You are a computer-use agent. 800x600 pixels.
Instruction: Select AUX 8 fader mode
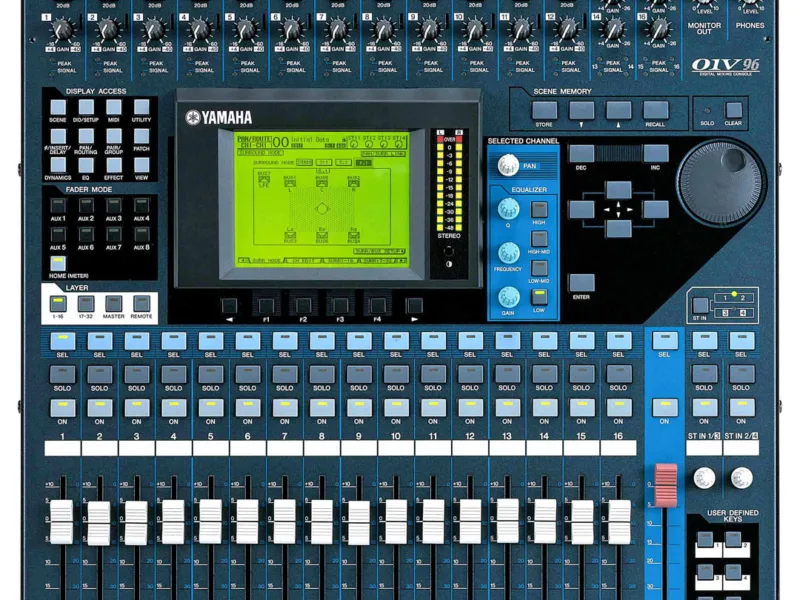click(141, 234)
